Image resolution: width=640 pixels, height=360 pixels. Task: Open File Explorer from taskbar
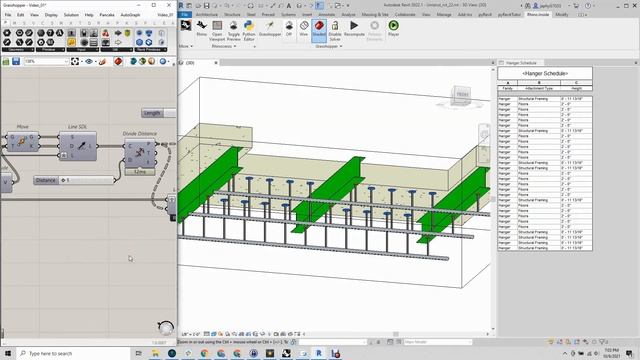155,353
